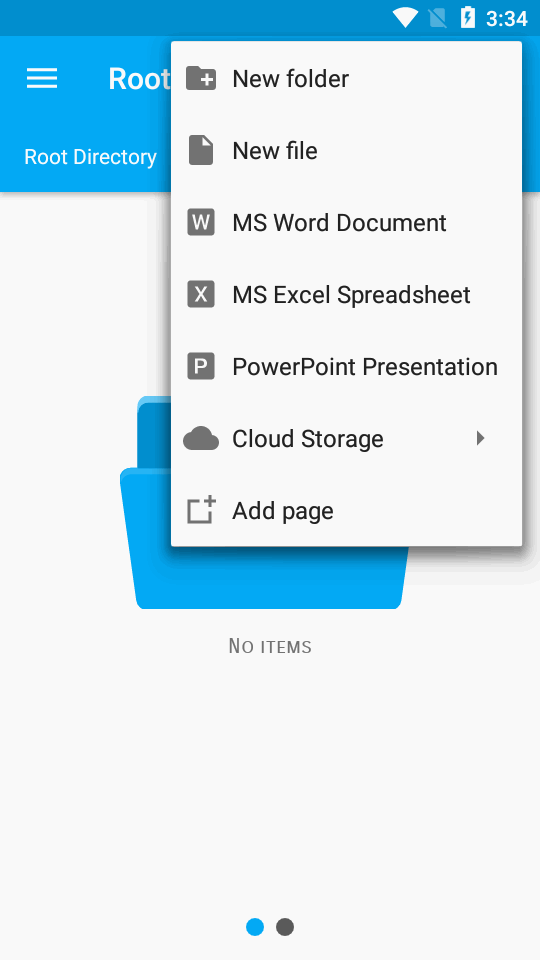
Task: Click the New file document icon
Action: [x=201, y=151]
